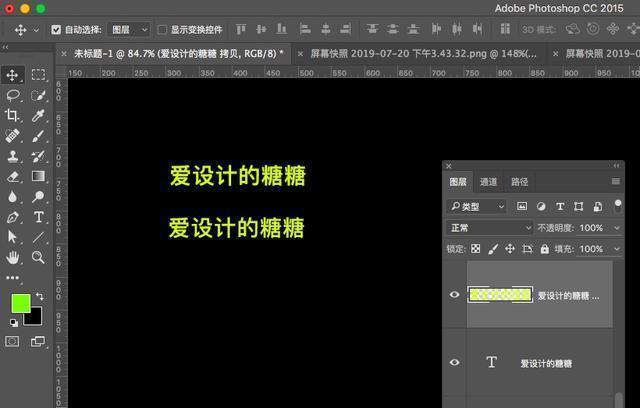Viewport: 640px width, 408px height.
Task: Select the Blur tool
Action: [x=12, y=197]
